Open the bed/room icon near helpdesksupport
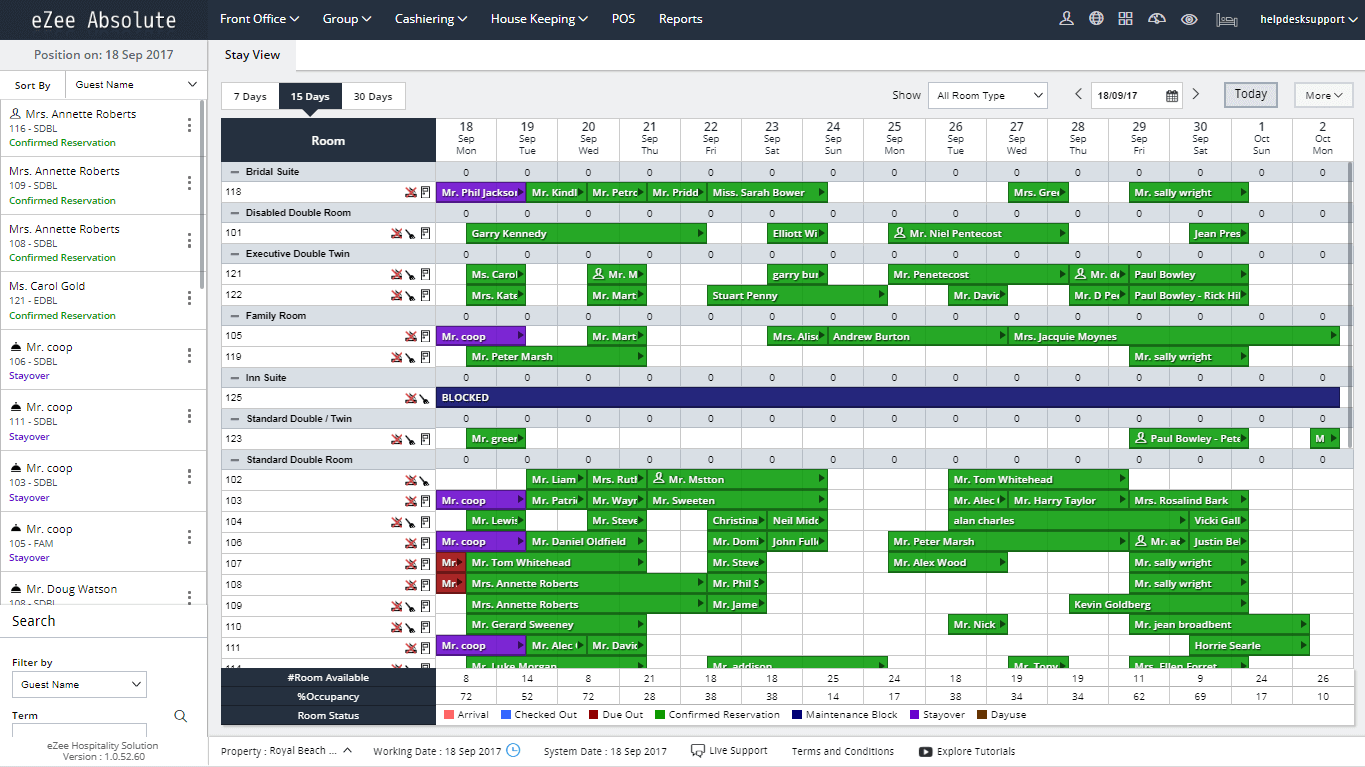Screen dimensions: 1365x767 click(x=1227, y=18)
